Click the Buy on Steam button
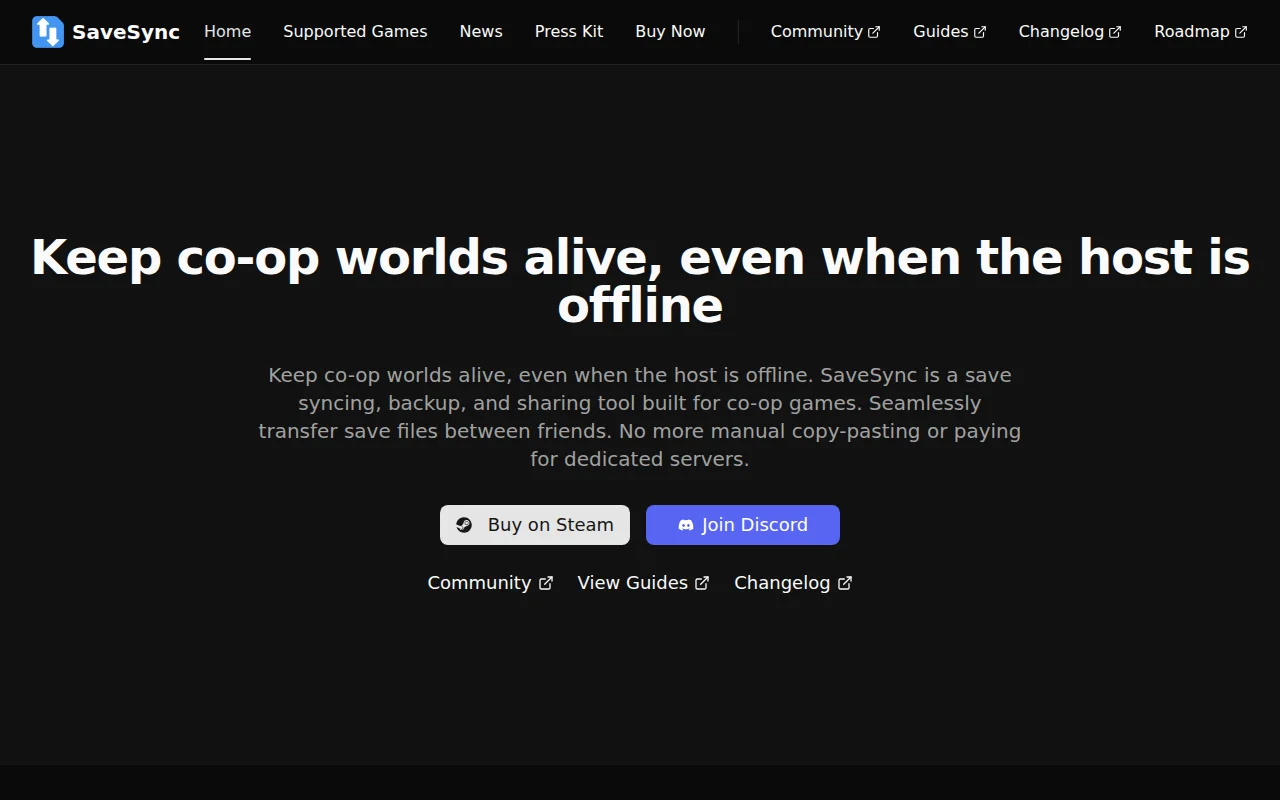1280x800 pixels. pyautogui.click(x=535, y=525)
